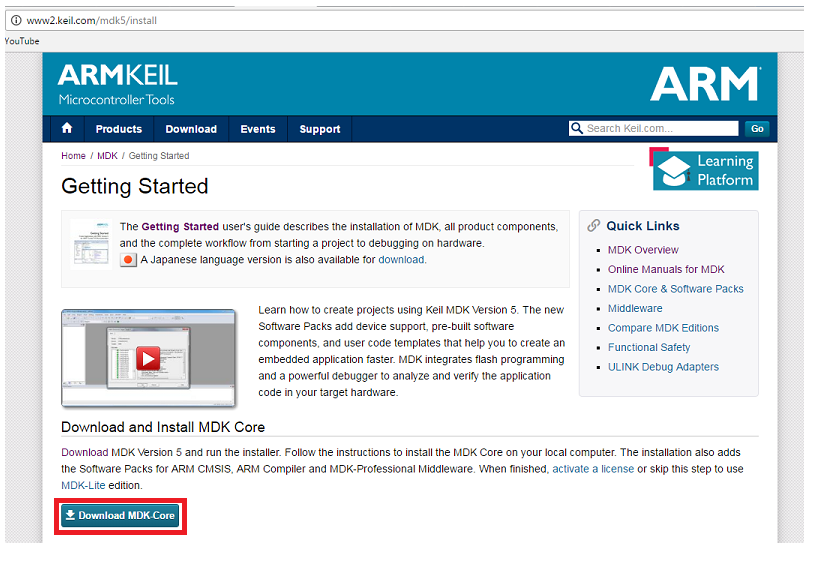Click the Download link before MDK Version 5

(x=85, y=452)
